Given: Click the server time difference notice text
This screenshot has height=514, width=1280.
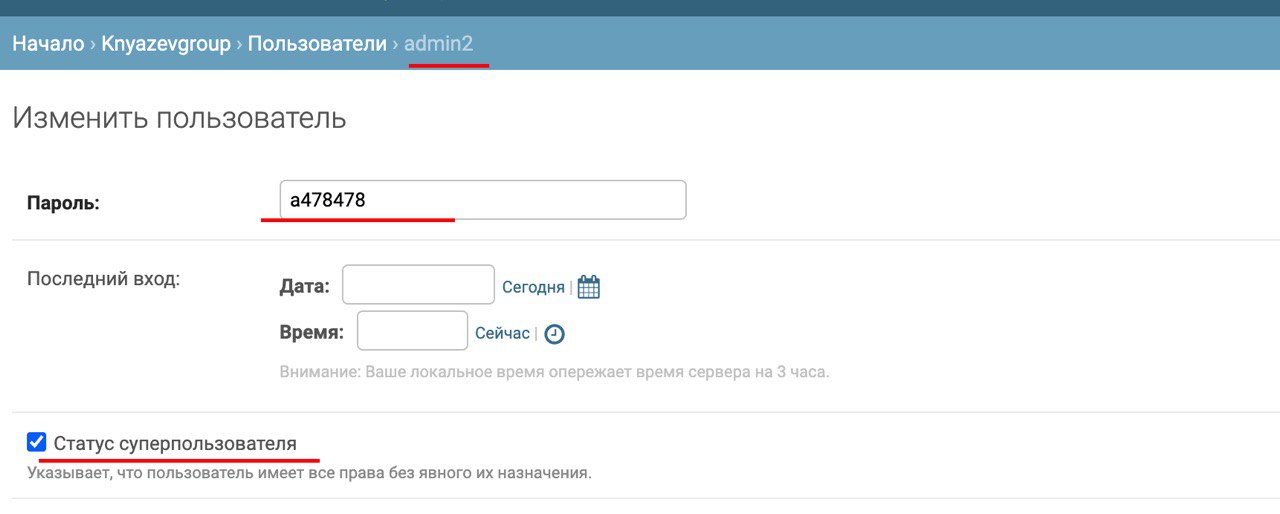Looking at the screenshot, I should point(555,372).
